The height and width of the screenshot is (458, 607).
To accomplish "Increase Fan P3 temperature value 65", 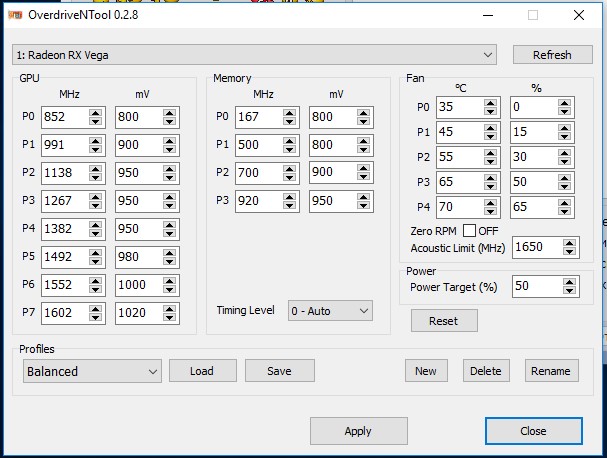I will pos(490,178).
